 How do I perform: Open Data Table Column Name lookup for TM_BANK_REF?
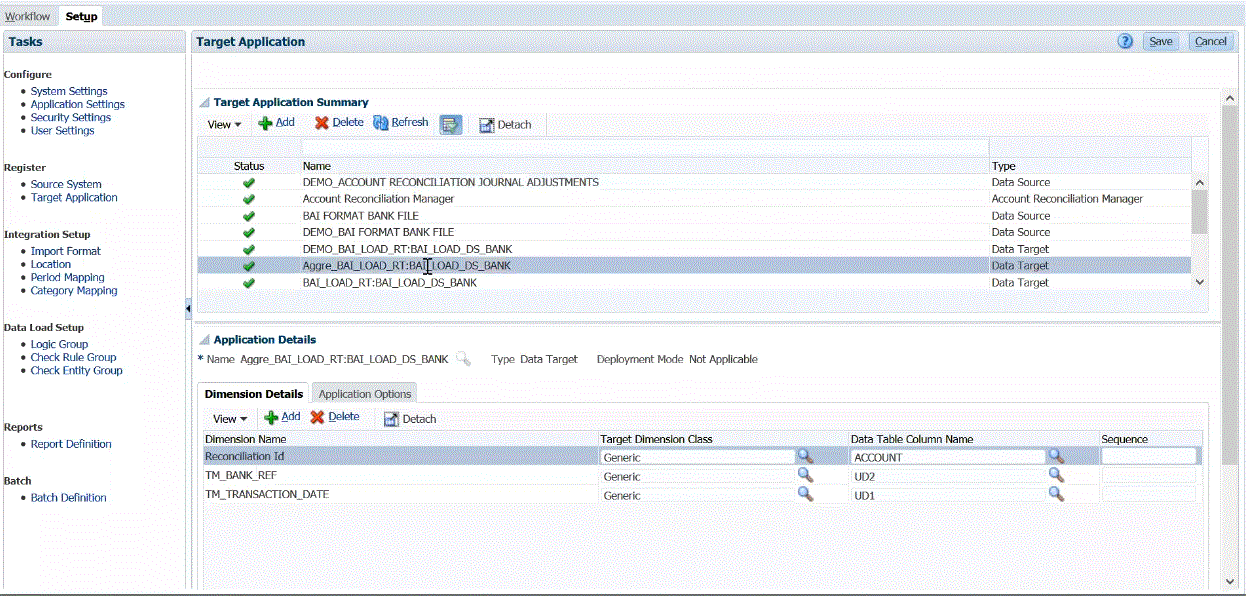click(x=1057, y=475)
